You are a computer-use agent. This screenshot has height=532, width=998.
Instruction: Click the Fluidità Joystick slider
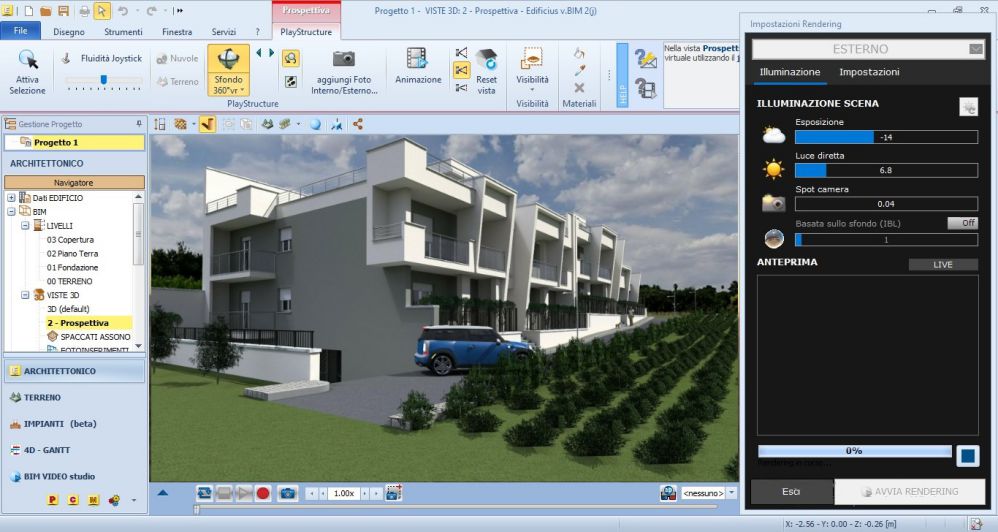coord(104,80)
